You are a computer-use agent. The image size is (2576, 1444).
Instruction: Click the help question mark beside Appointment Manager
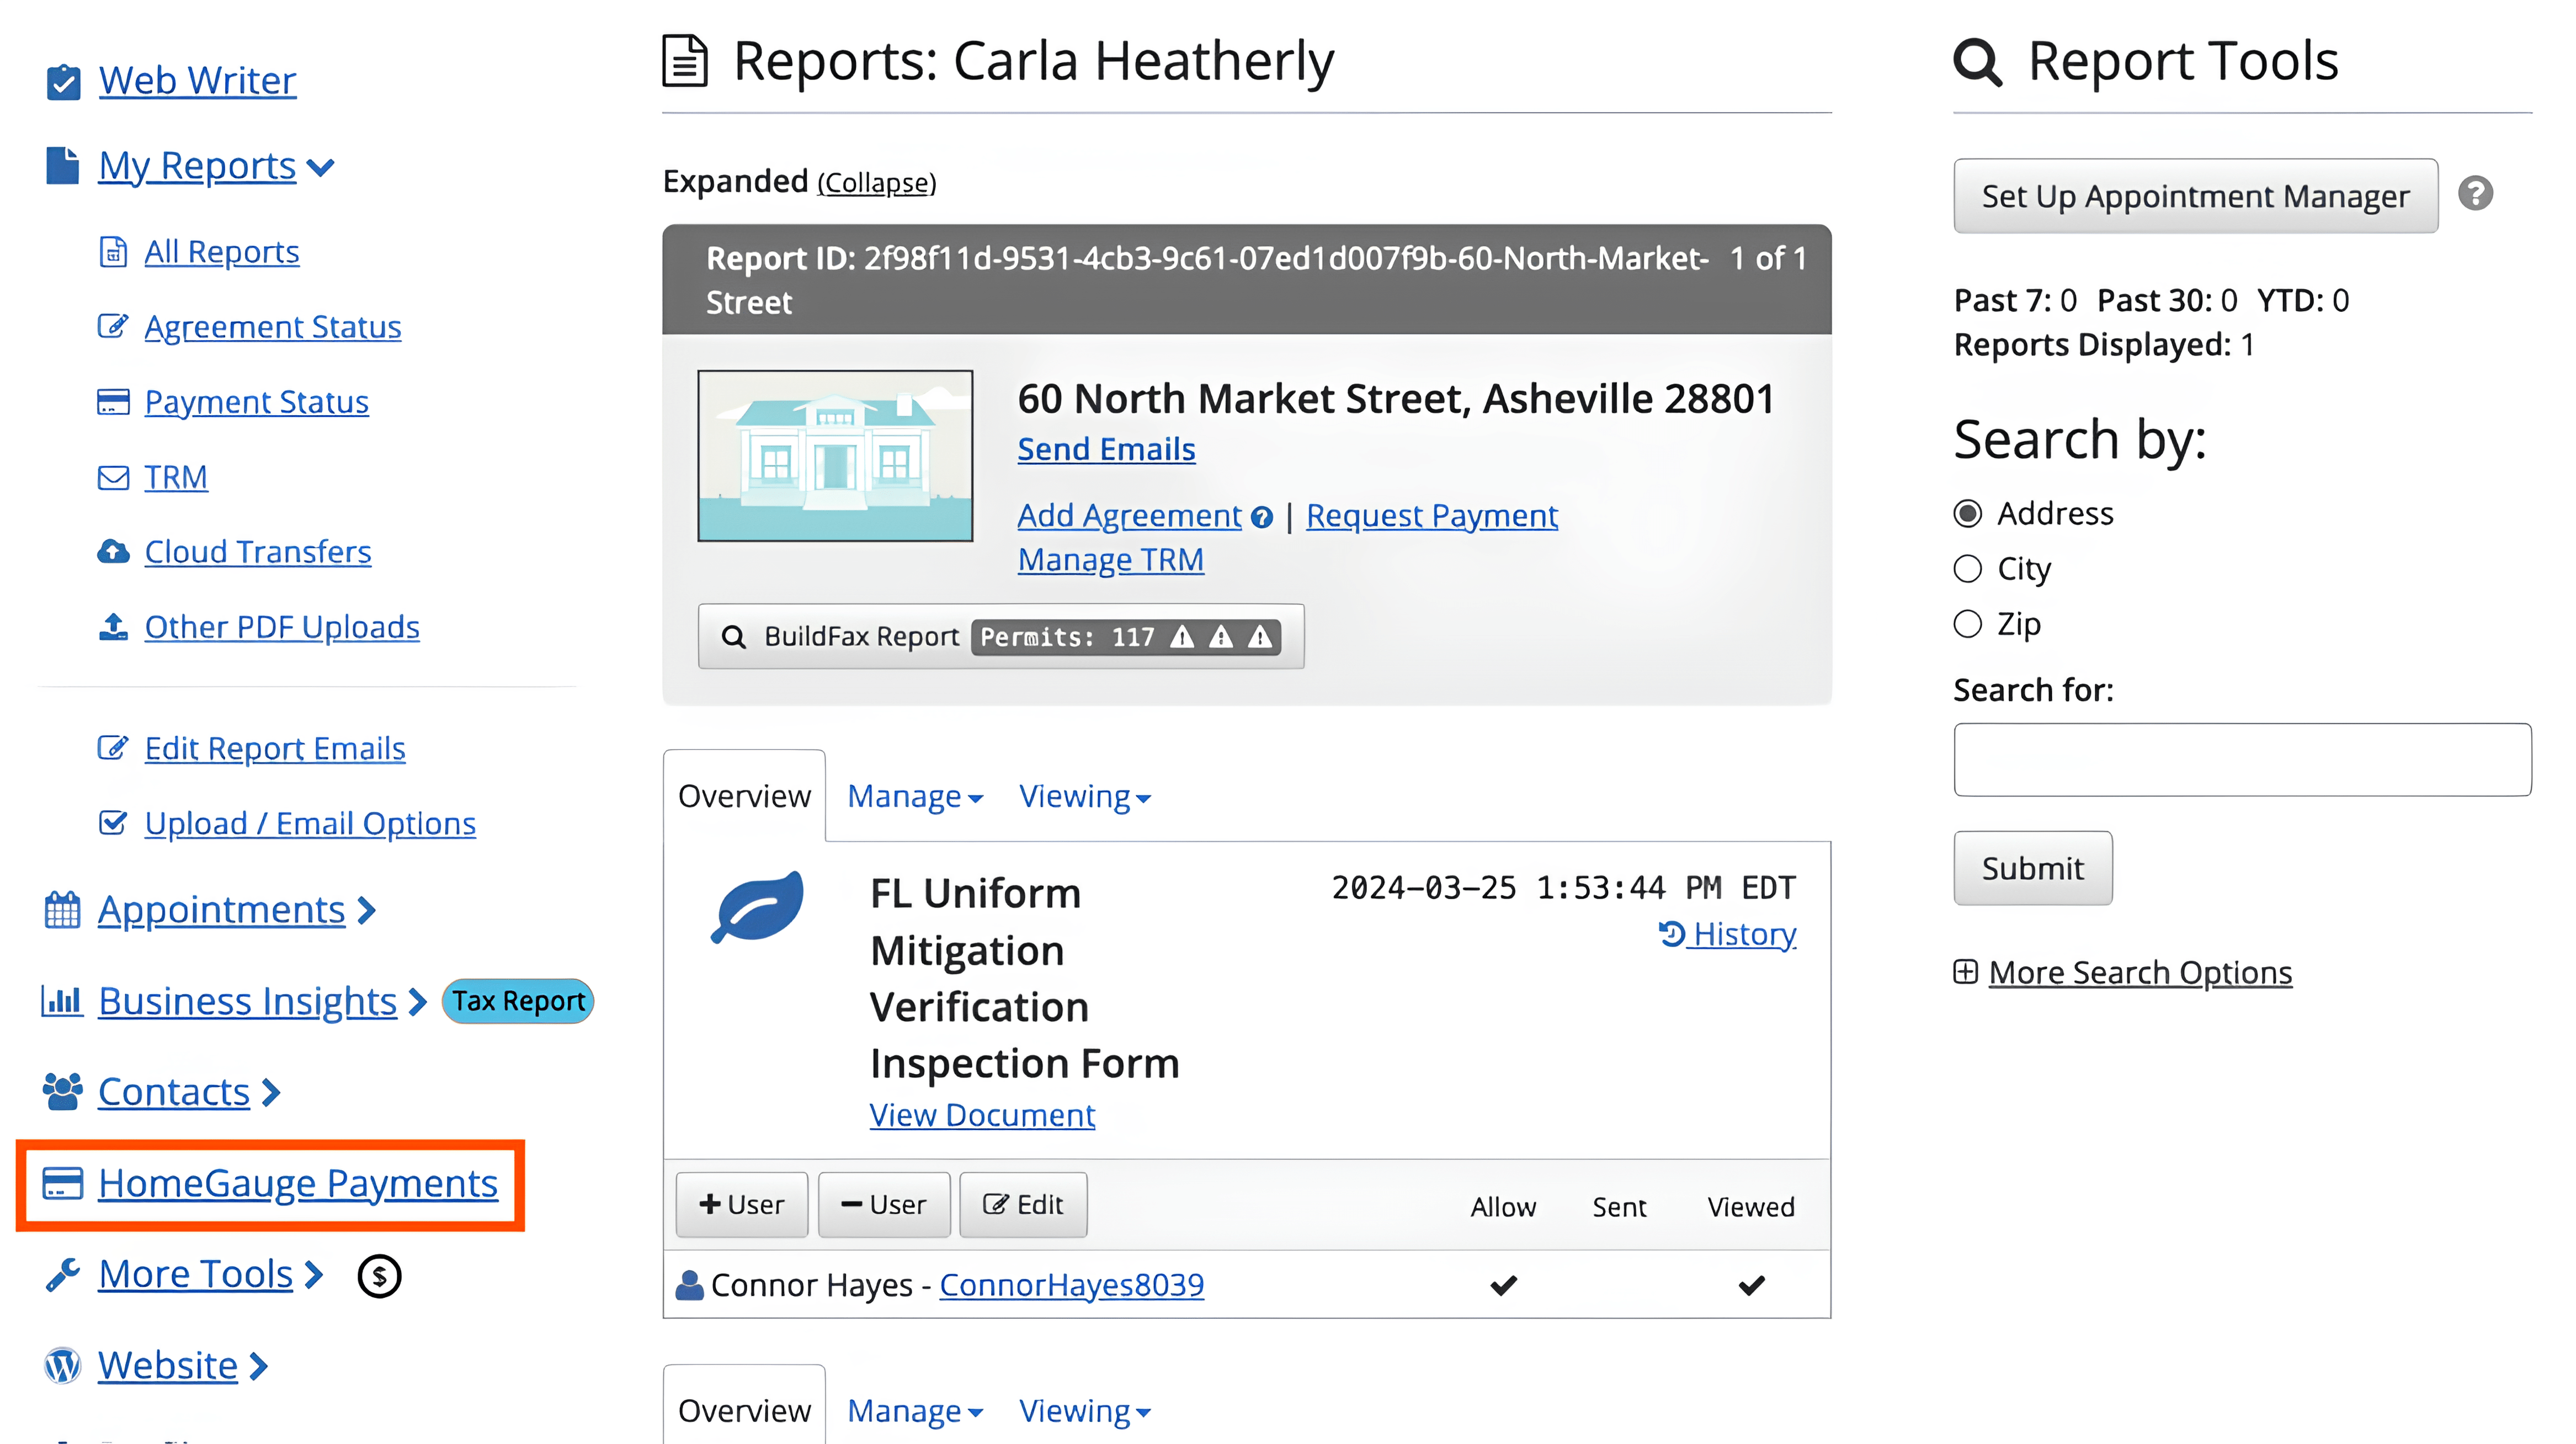2475,193
